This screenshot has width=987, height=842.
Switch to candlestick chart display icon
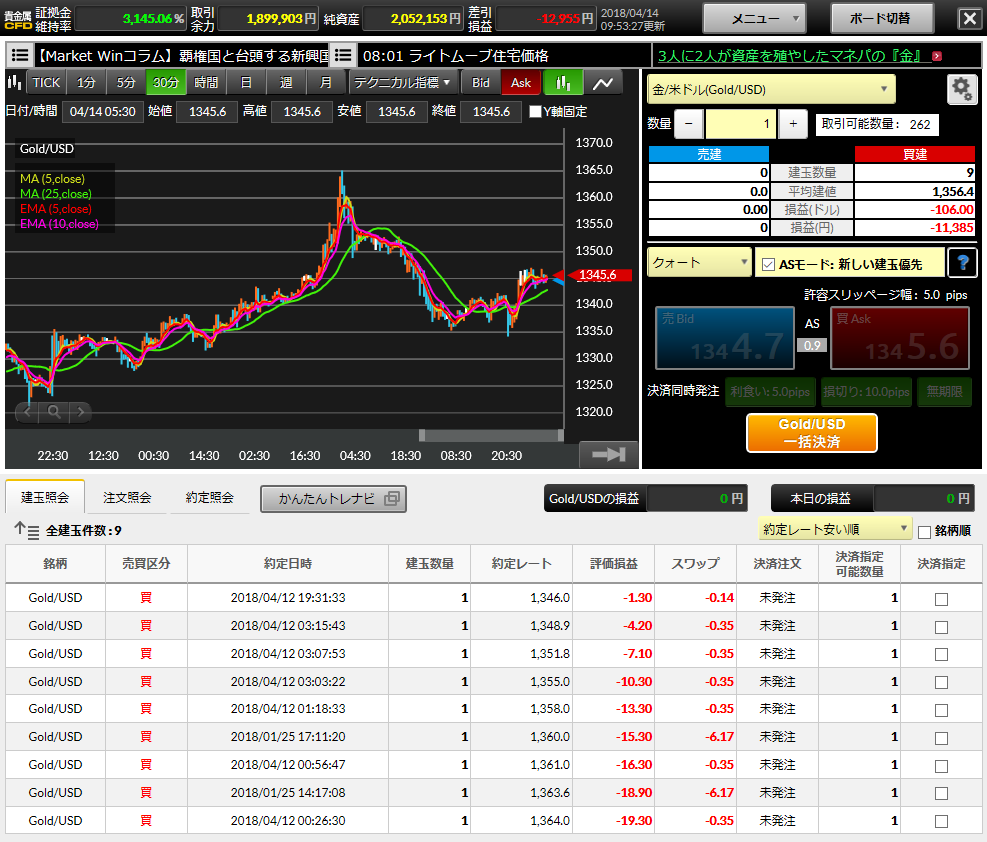pos(563,82)
